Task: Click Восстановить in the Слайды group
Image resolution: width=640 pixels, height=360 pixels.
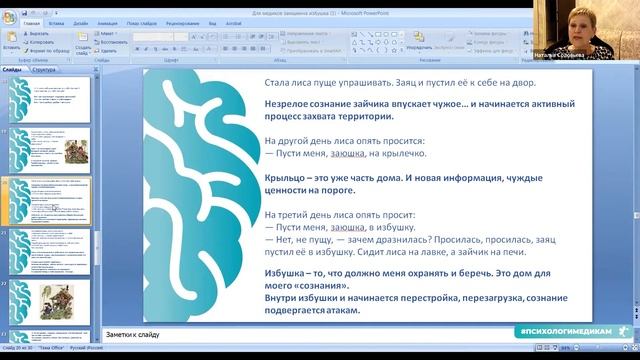Action: coord(111,42)
